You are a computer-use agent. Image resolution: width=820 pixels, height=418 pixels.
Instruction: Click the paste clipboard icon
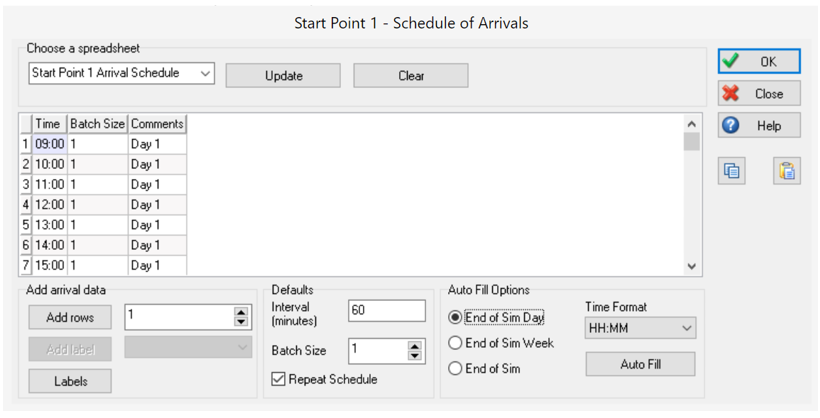pos(787,171)
